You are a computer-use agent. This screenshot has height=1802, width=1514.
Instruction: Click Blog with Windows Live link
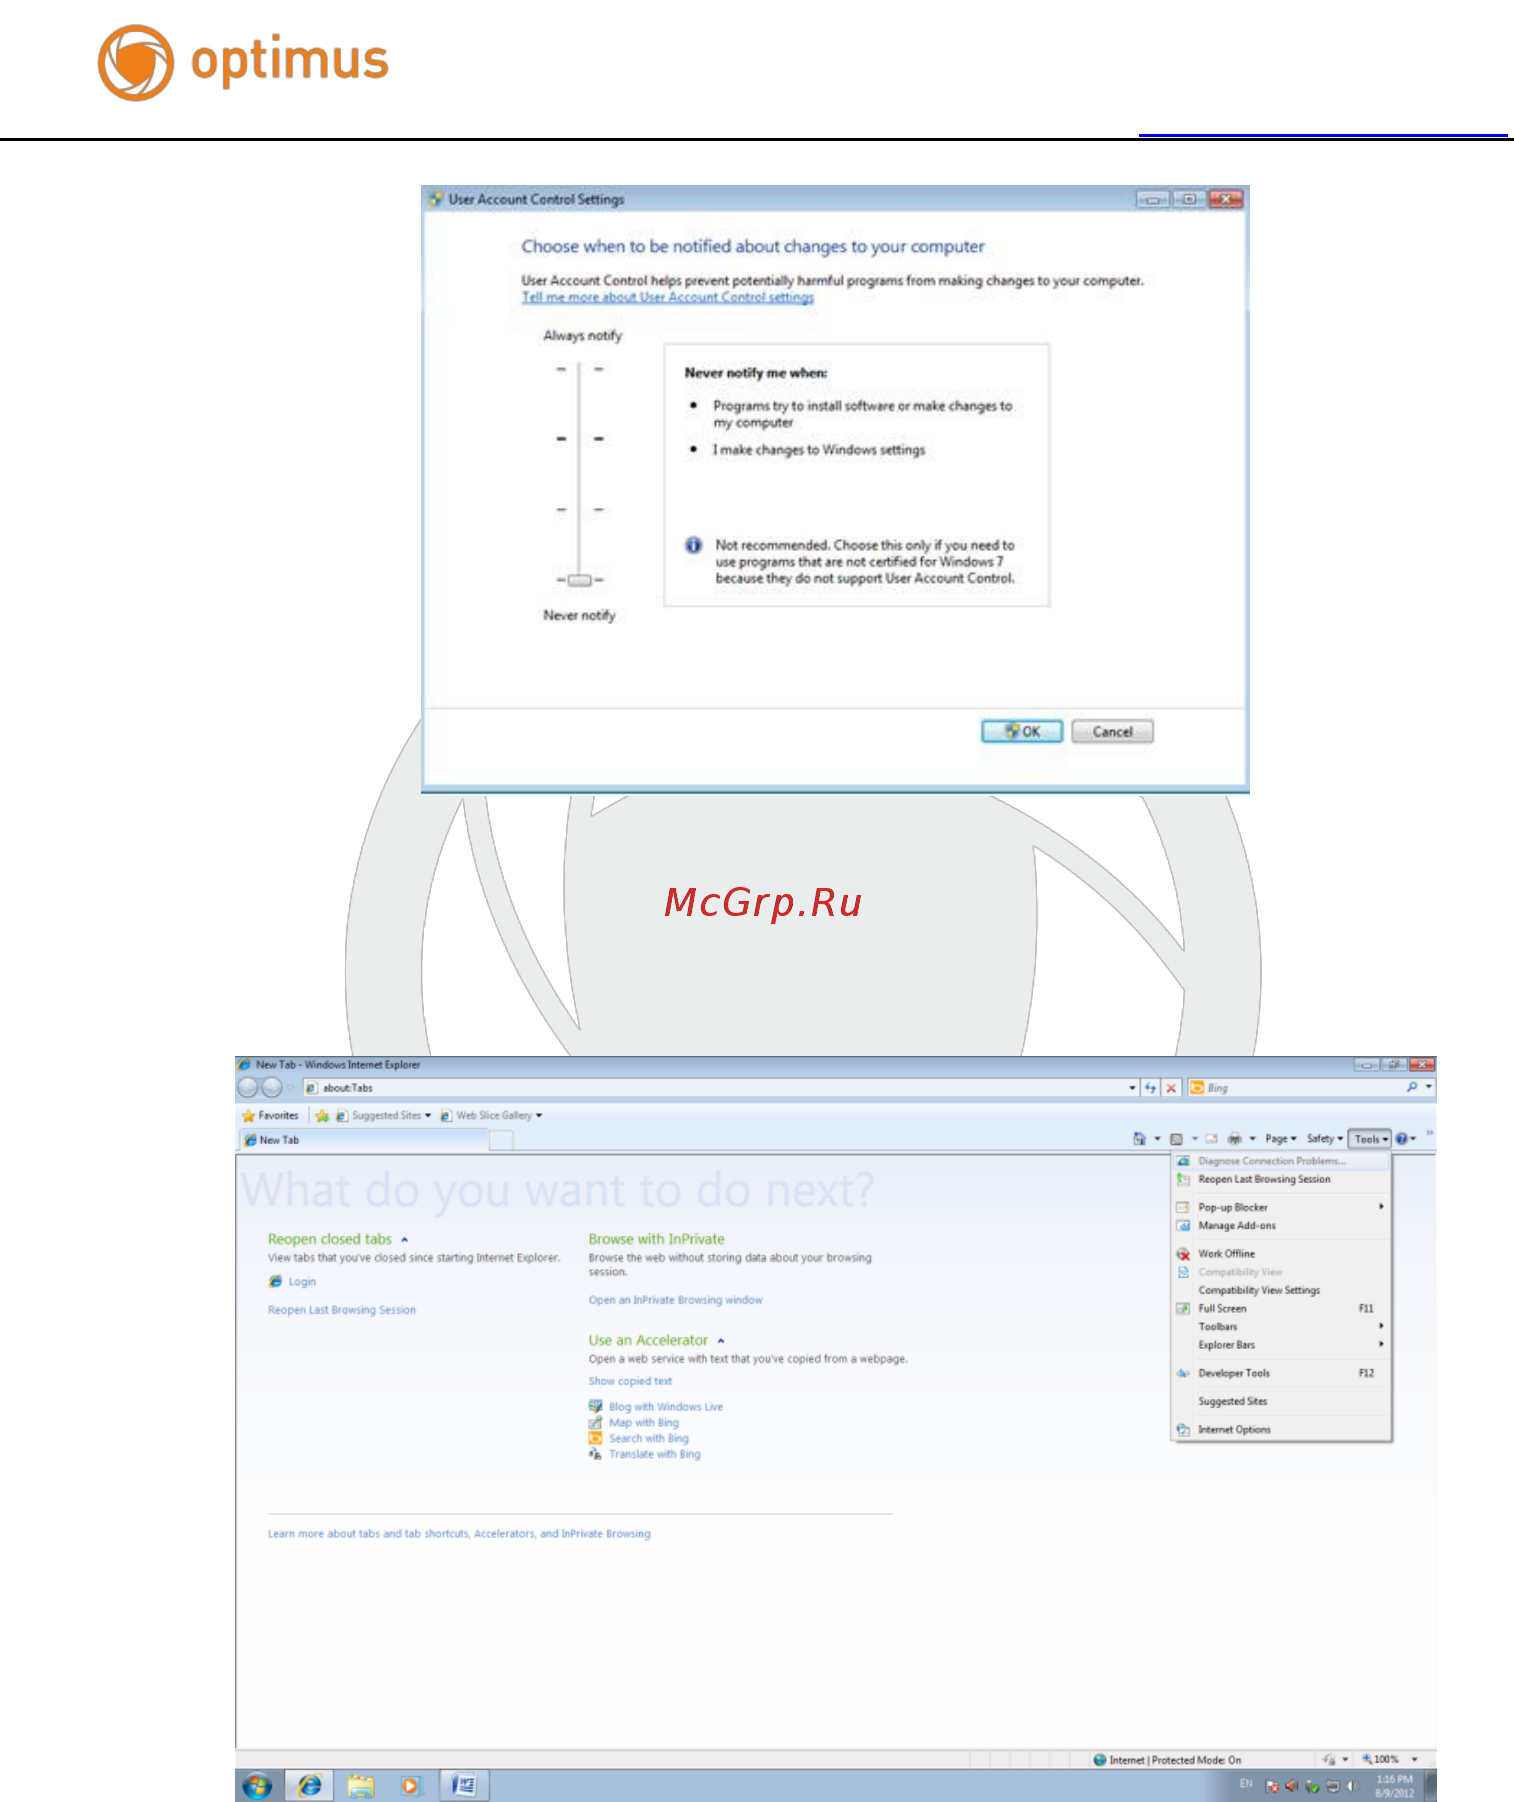pyautogui.click(x=666, y=1408)
